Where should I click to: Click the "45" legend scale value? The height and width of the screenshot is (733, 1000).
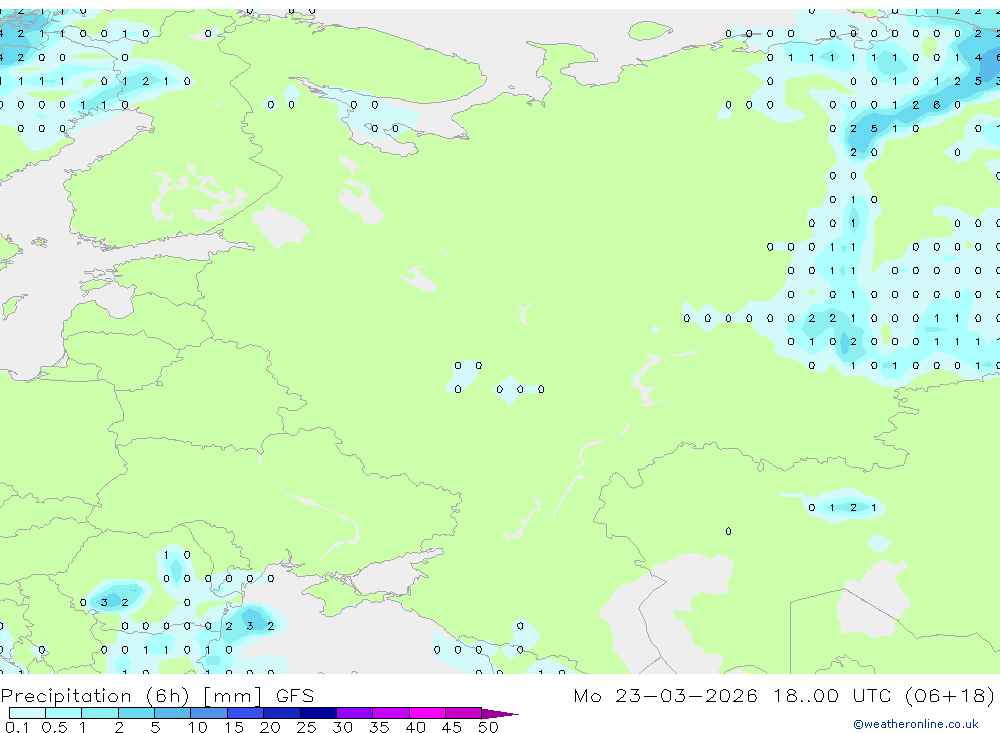452,727
